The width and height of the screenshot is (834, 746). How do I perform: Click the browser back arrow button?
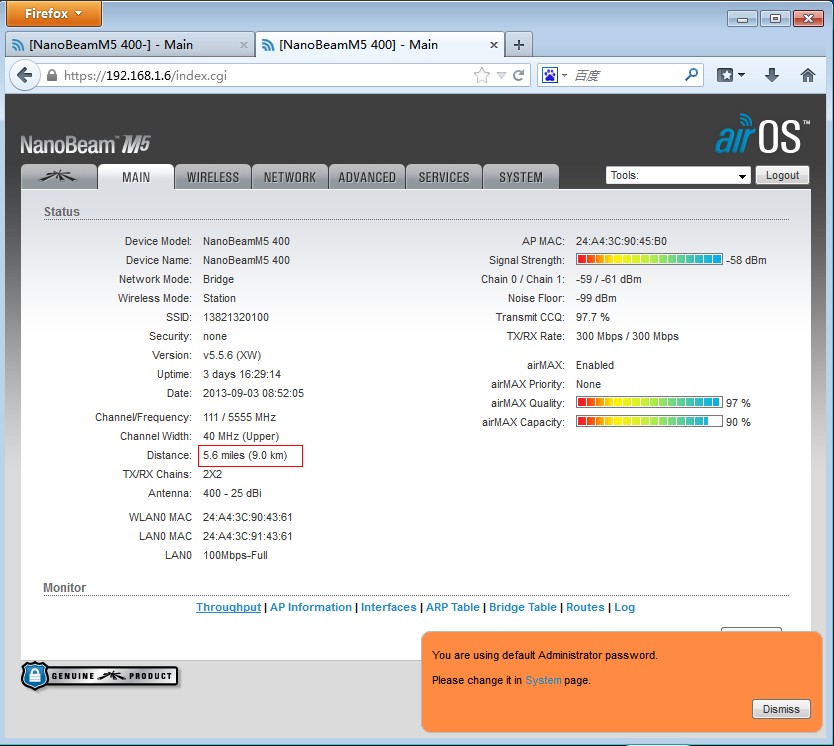pyautogui.click(x=24, y=76)
